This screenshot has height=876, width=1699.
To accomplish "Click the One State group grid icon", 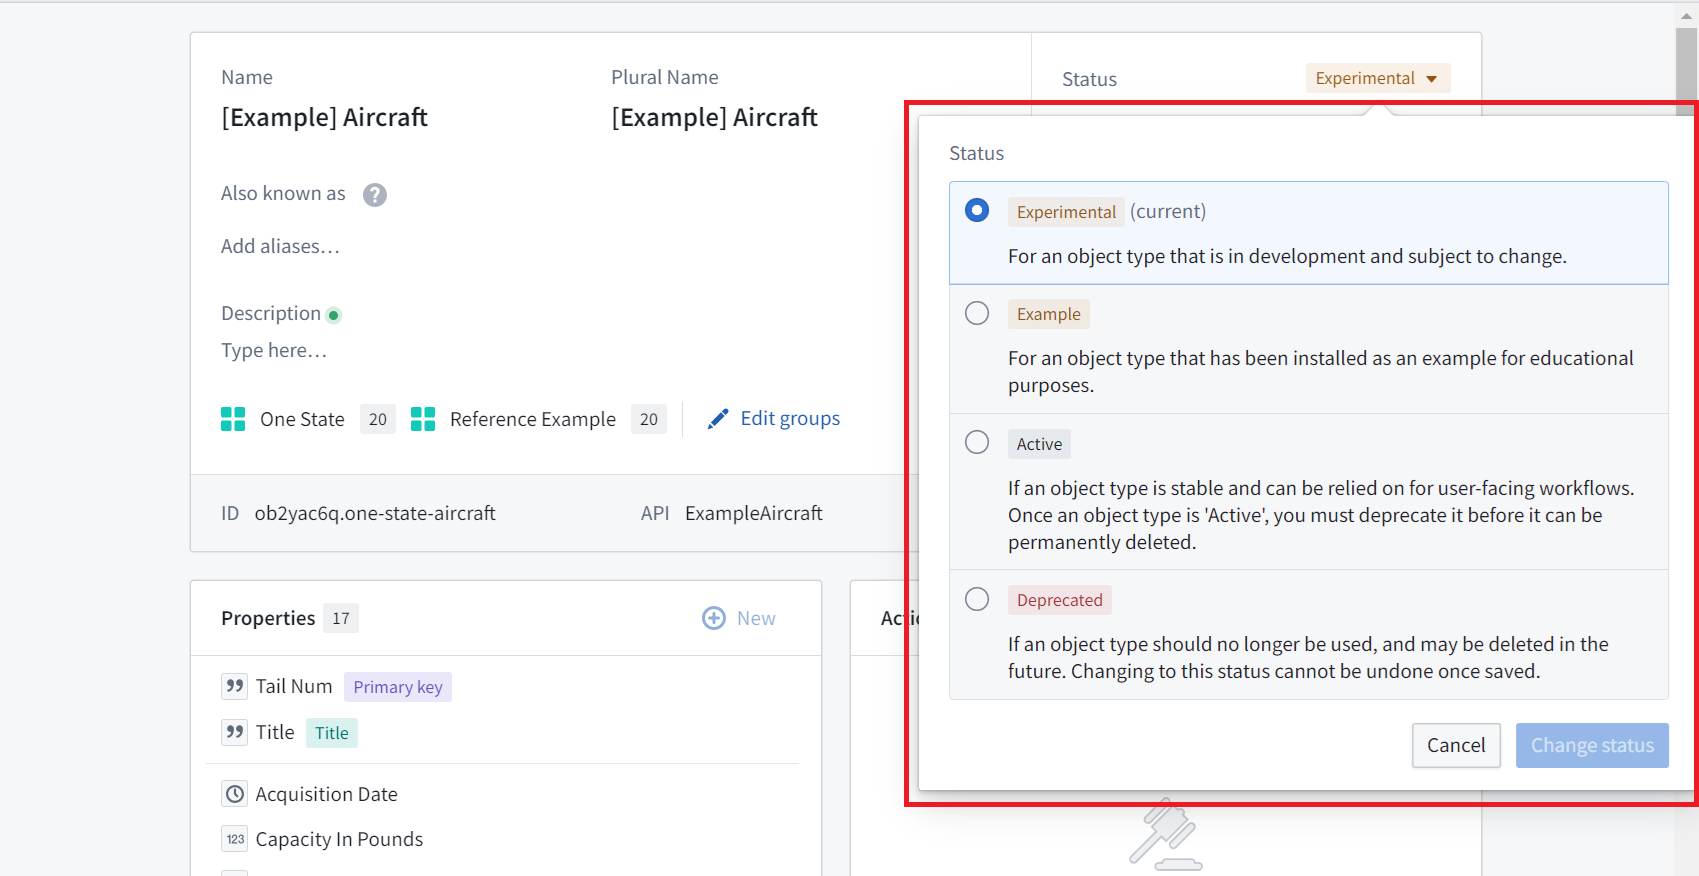I will pos(233,419).
